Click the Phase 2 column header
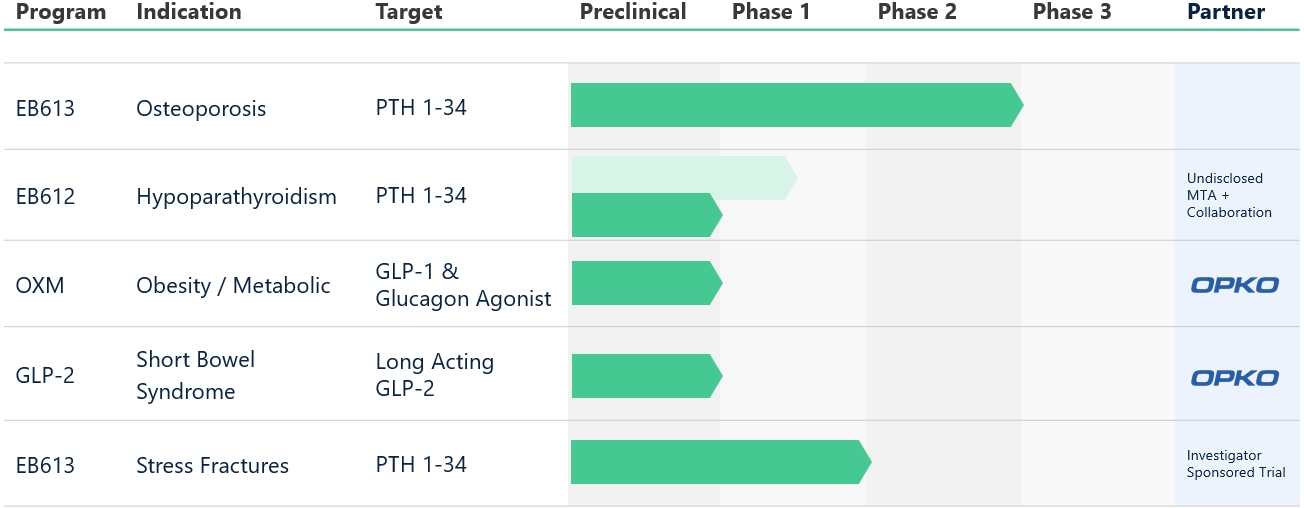 pos(917,12)
